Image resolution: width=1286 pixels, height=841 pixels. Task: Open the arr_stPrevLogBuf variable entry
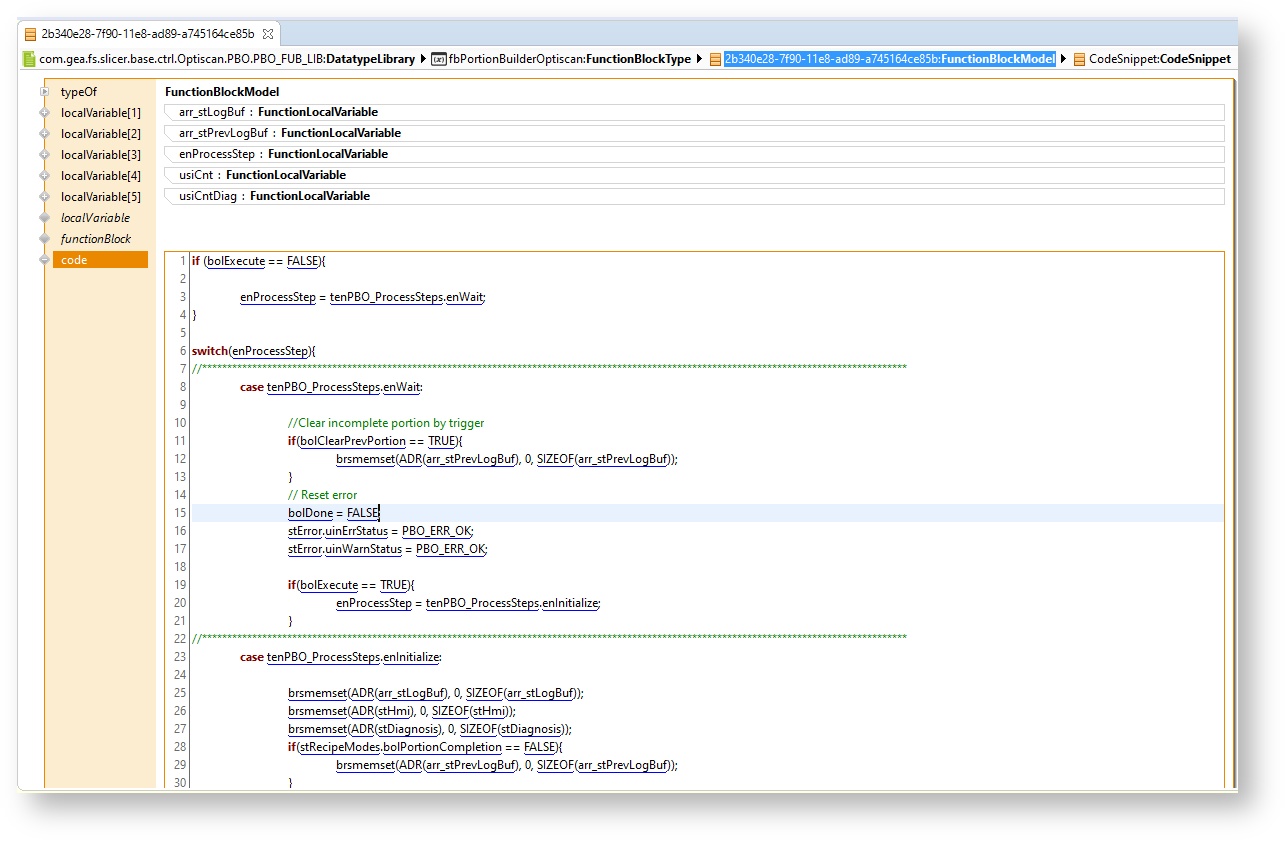pyautogui.click(x=290, y=133)
